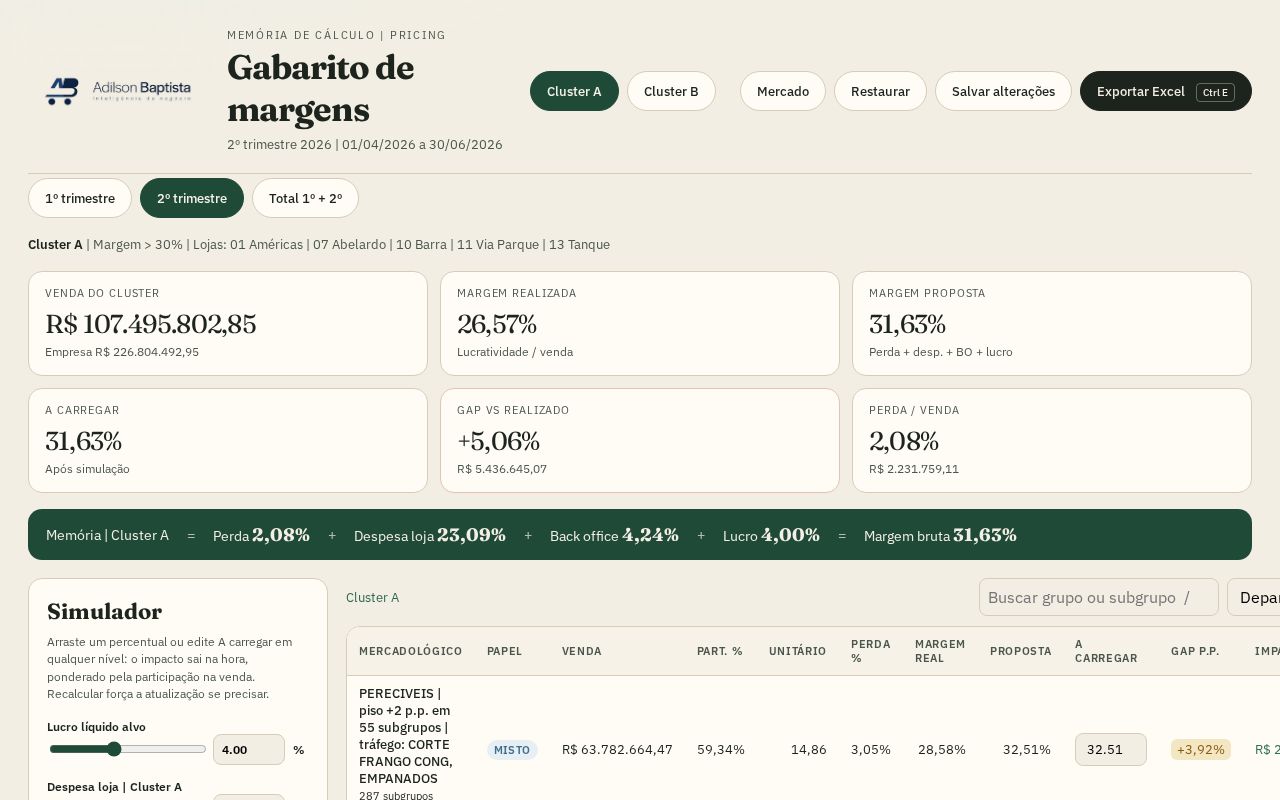Adjust the Lucro líquido alvo slider
The width and height of the screenshot is (1280, 800).
pos(127,749)
